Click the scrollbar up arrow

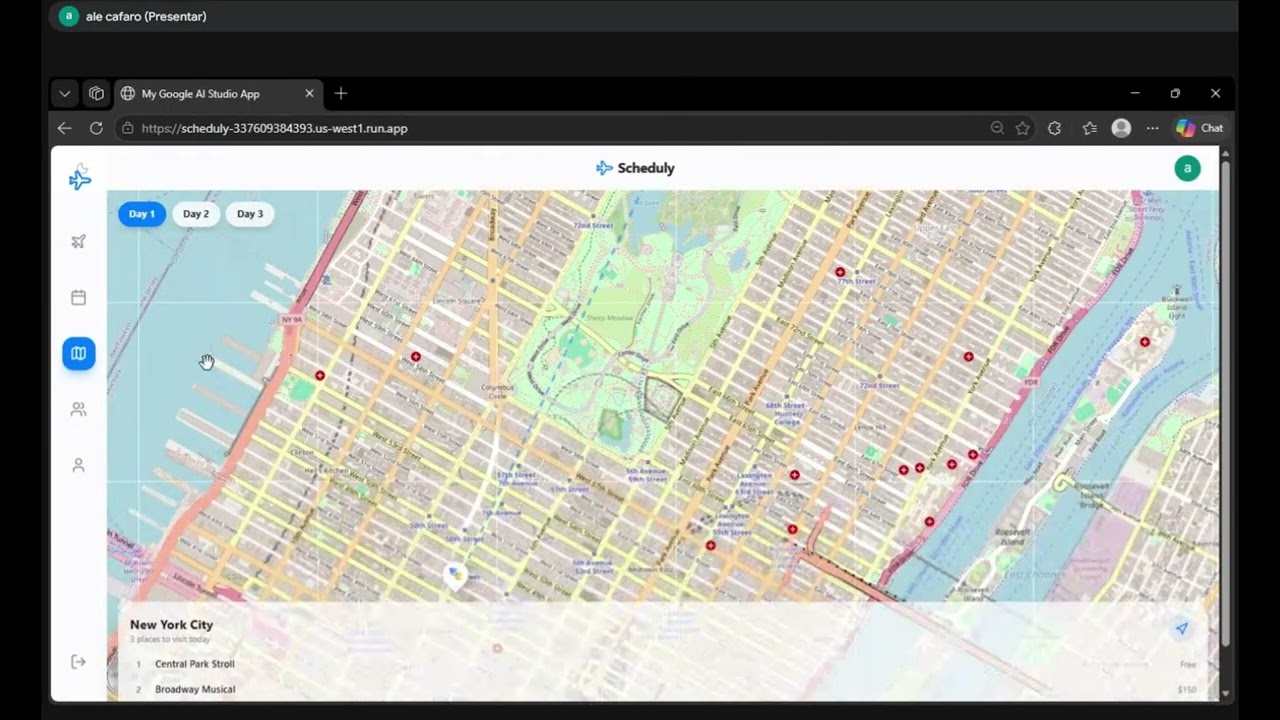(1225, 153)
